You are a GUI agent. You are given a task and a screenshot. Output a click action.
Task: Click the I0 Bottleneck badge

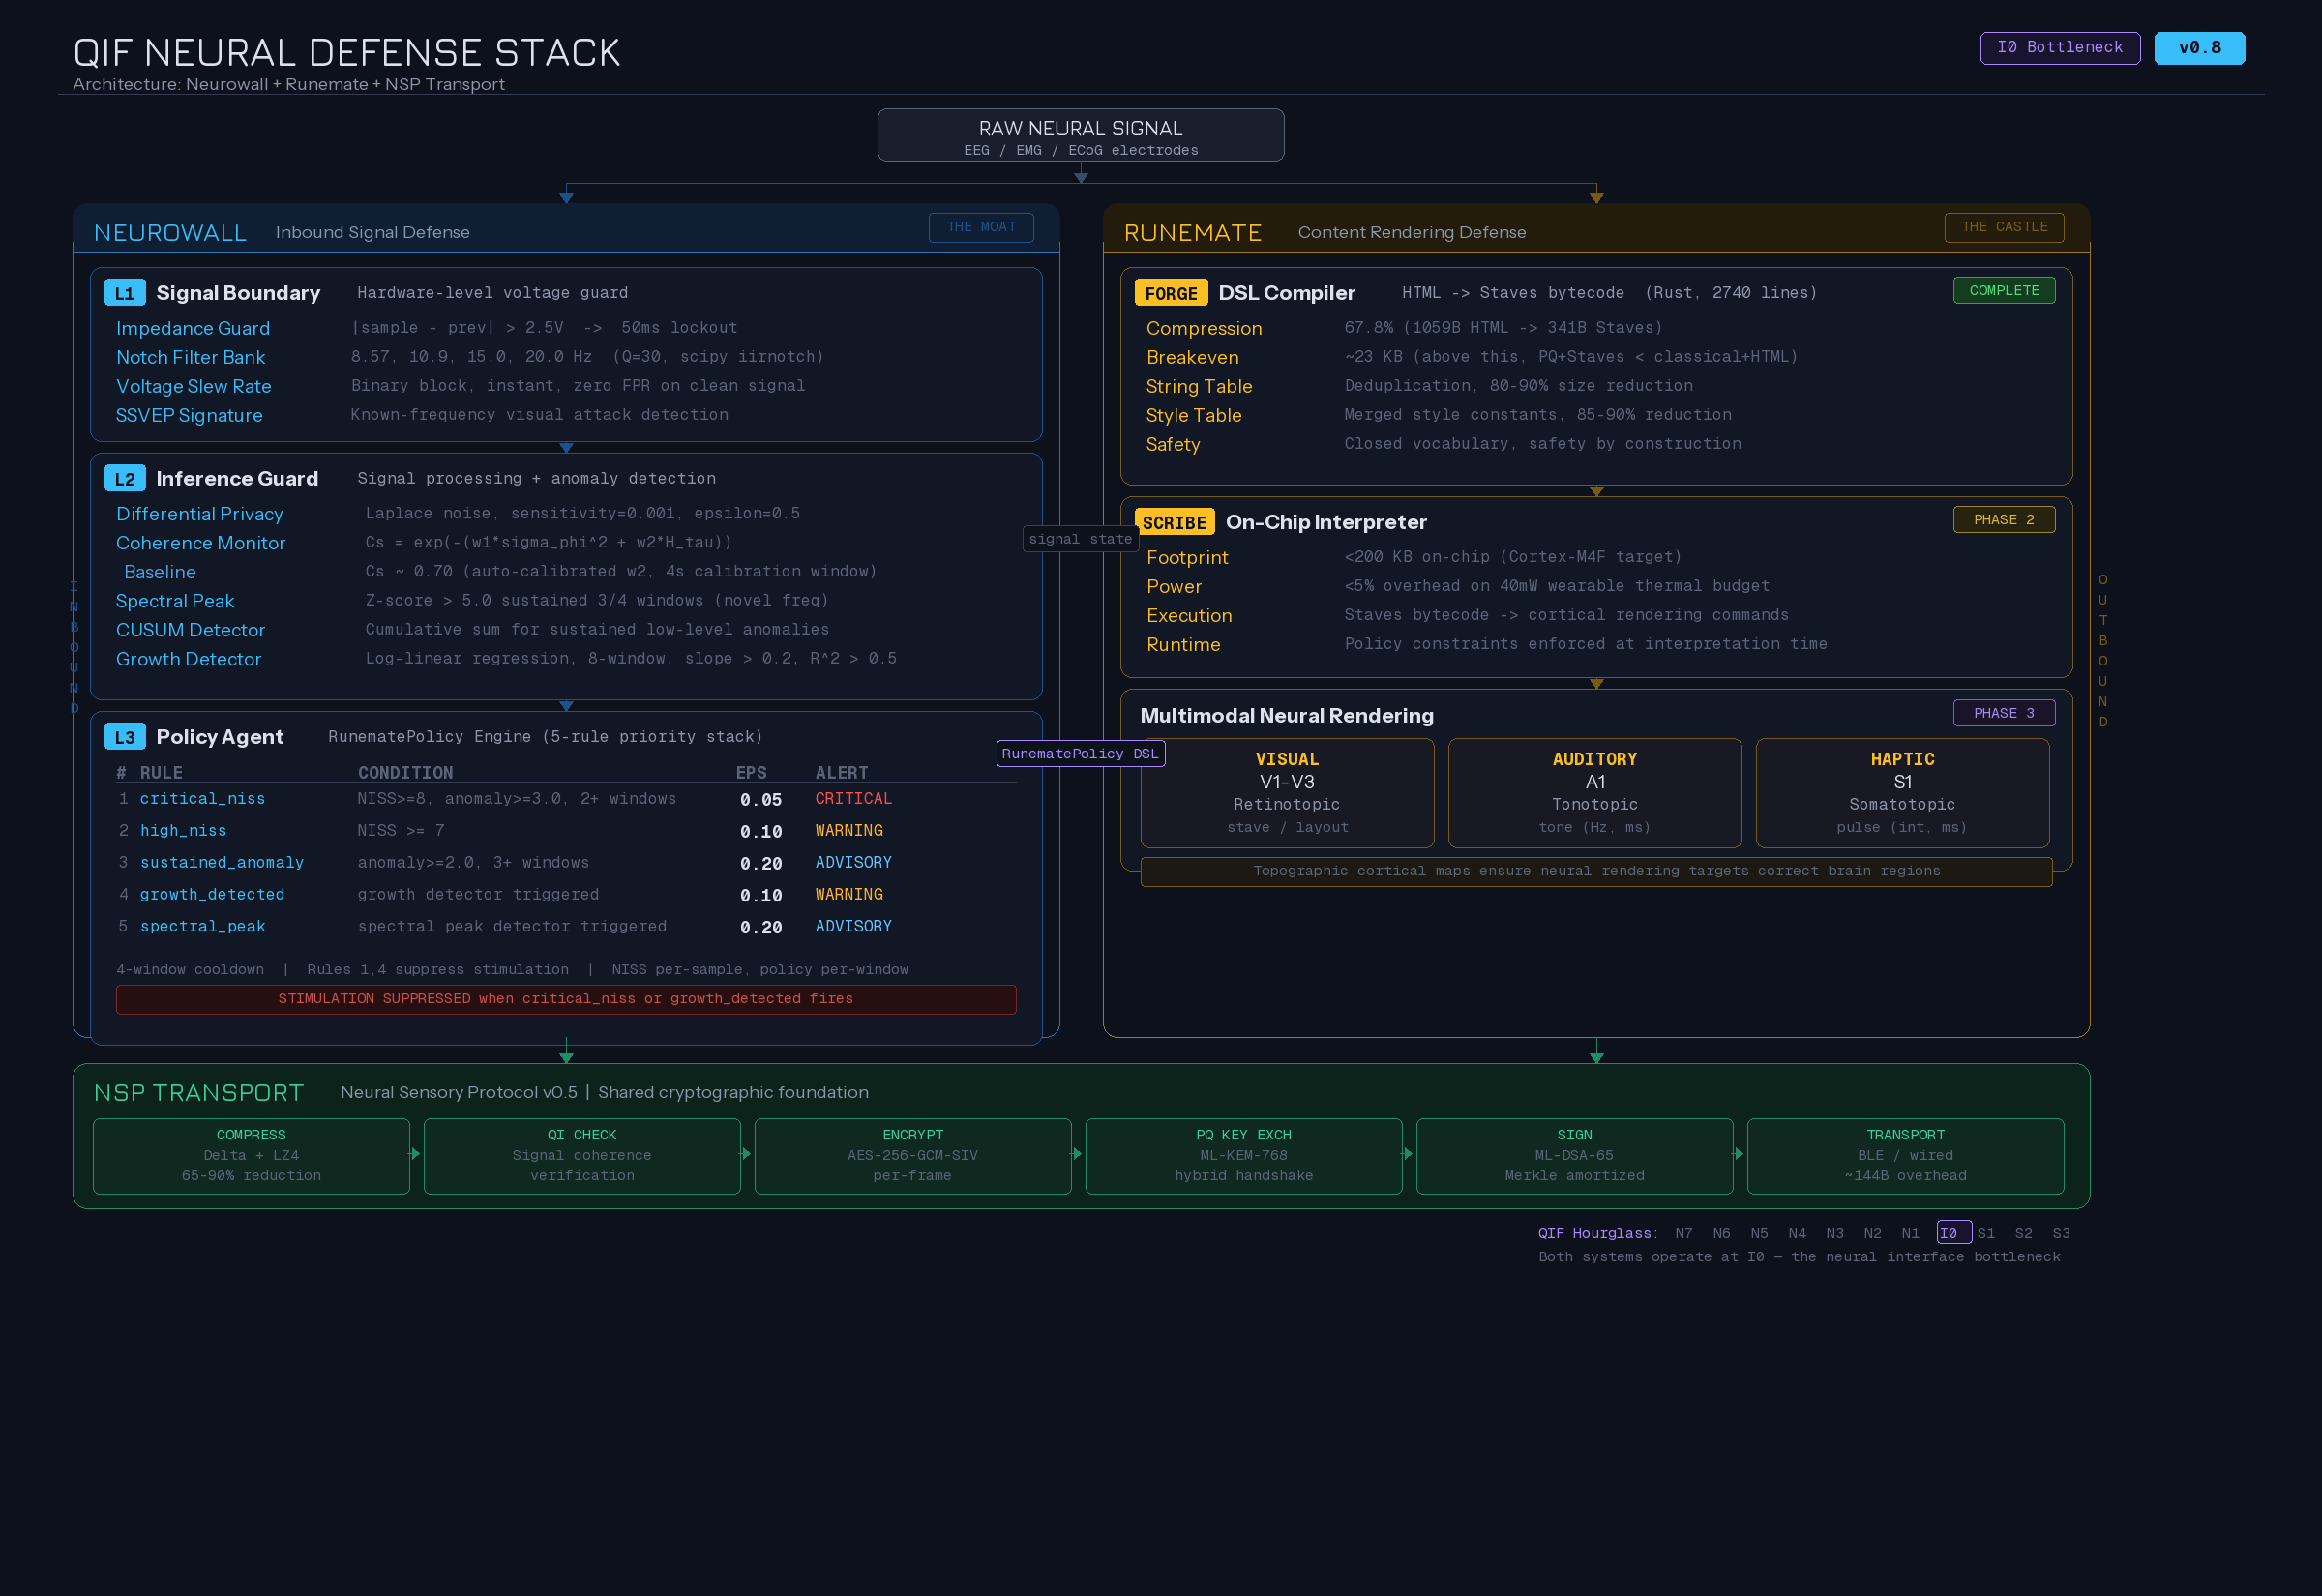(2059, 48)
